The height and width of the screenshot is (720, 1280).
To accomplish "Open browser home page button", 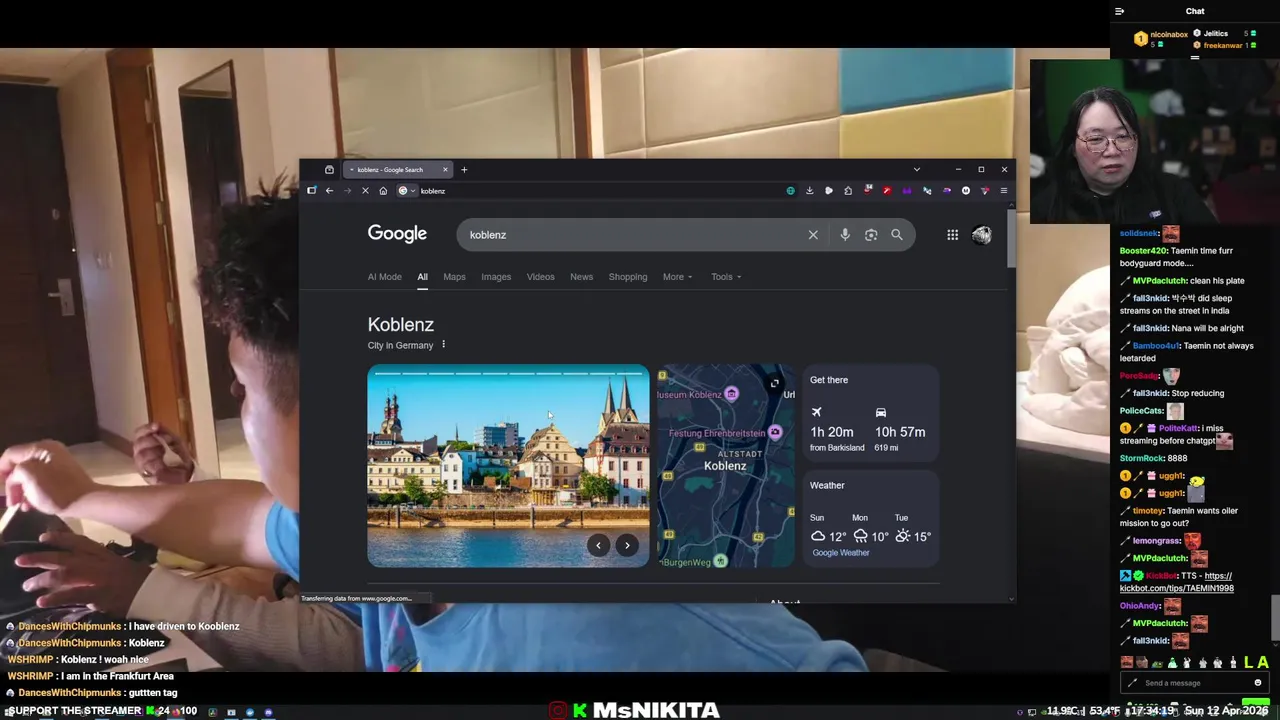I will 383,191.
